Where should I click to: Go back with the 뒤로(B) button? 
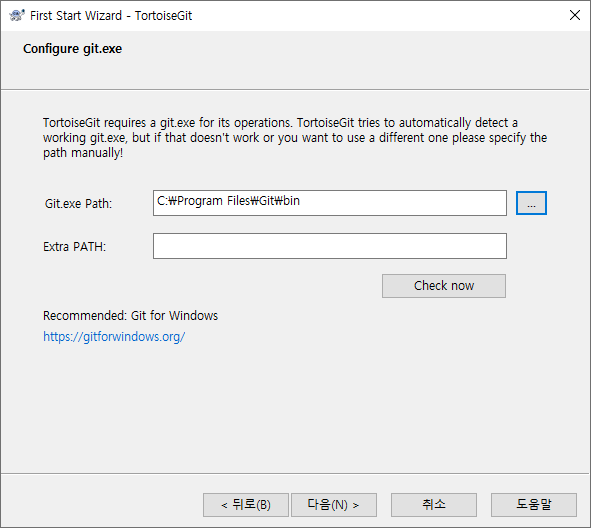[x=246, y=505]
